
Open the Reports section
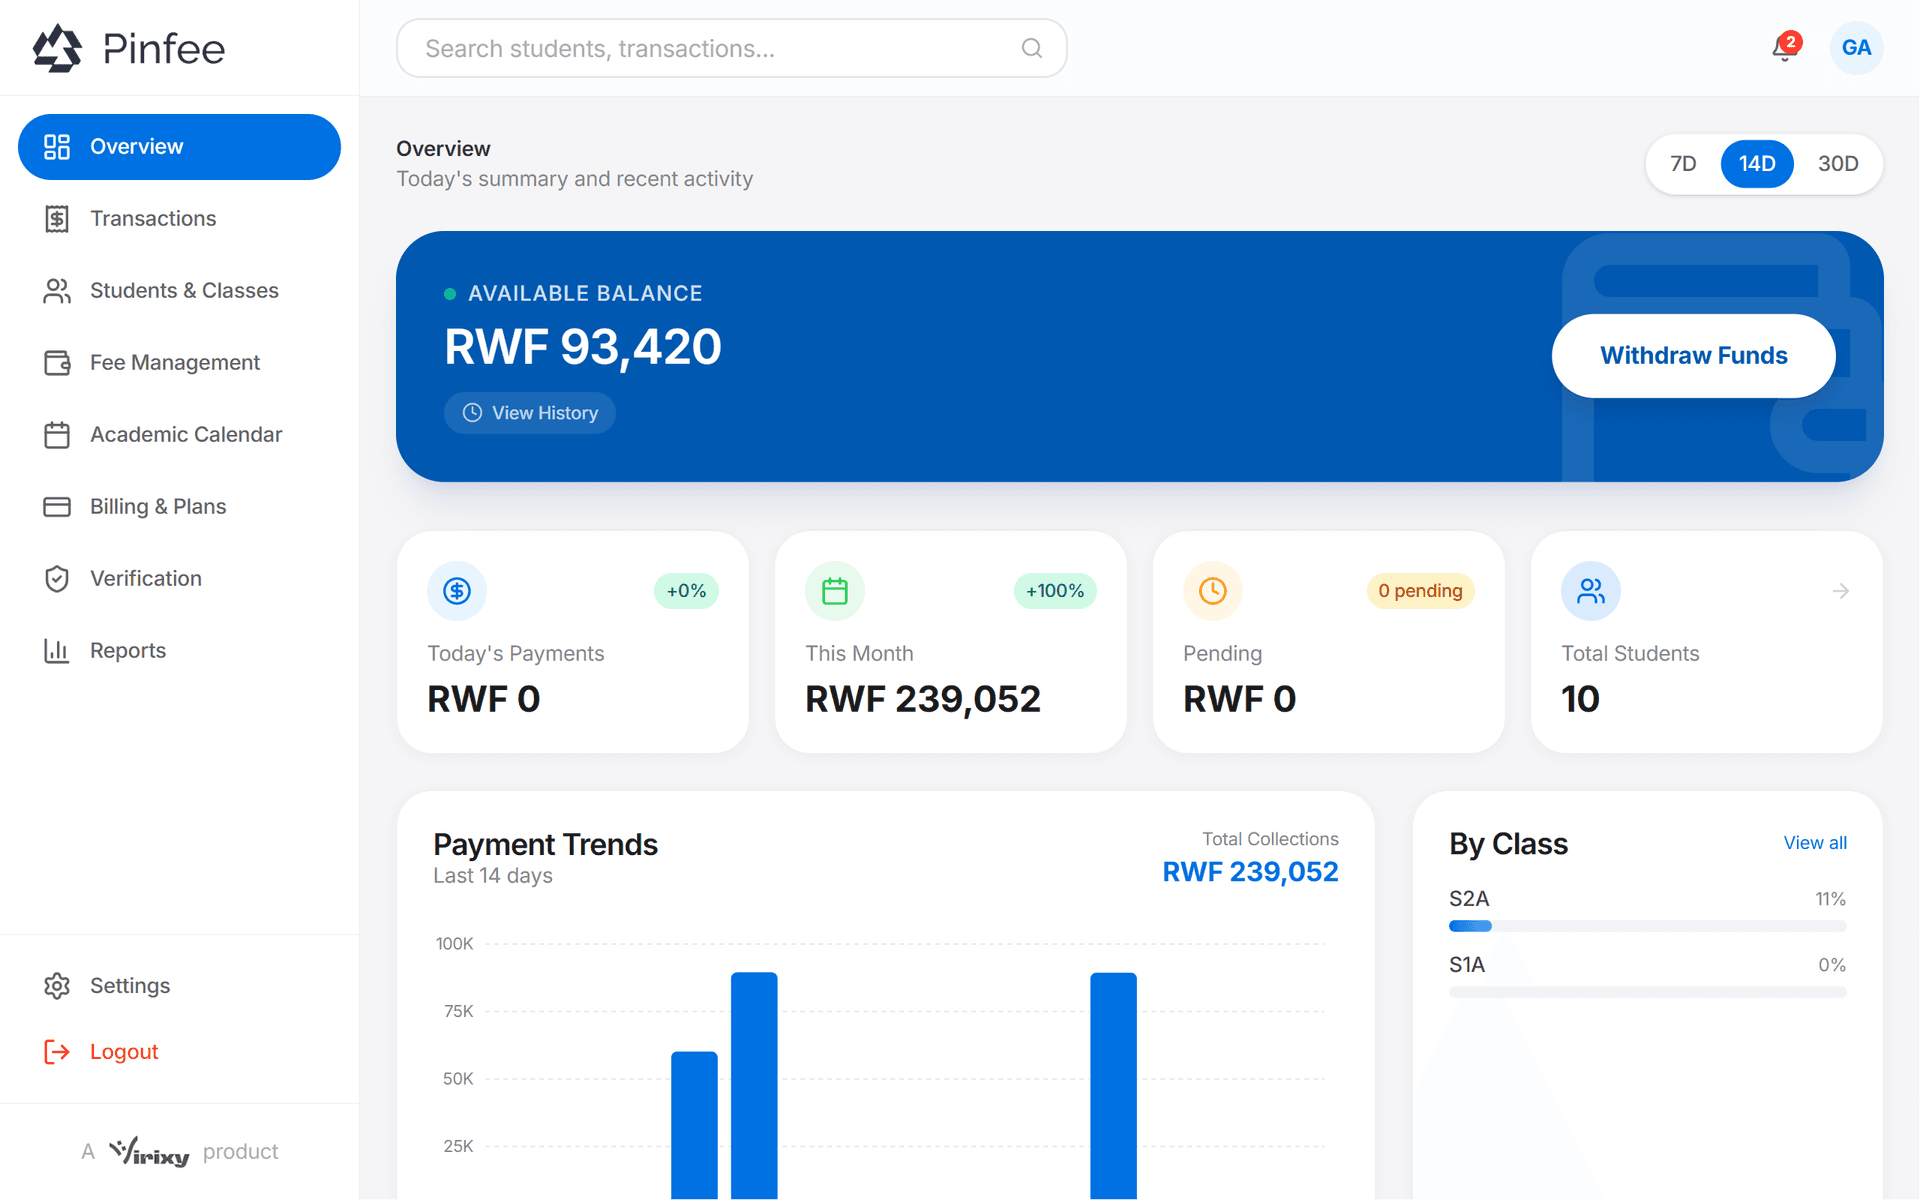point(180,651)
